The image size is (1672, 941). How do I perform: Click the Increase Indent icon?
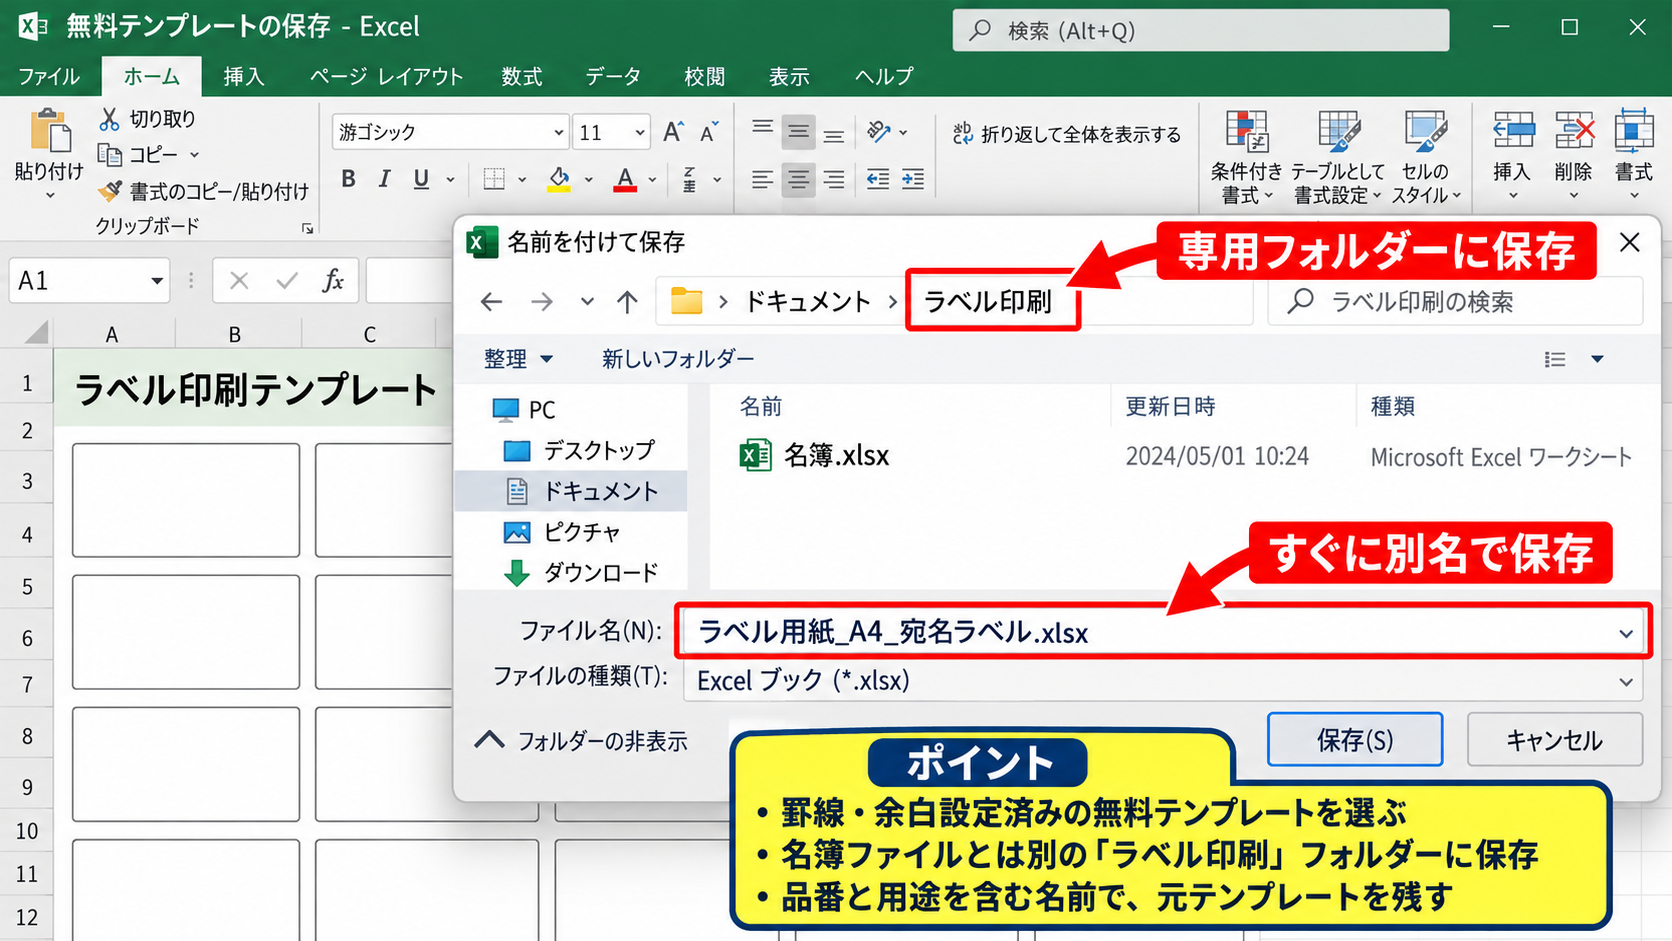pyautogui.click(x=913, y=180)
